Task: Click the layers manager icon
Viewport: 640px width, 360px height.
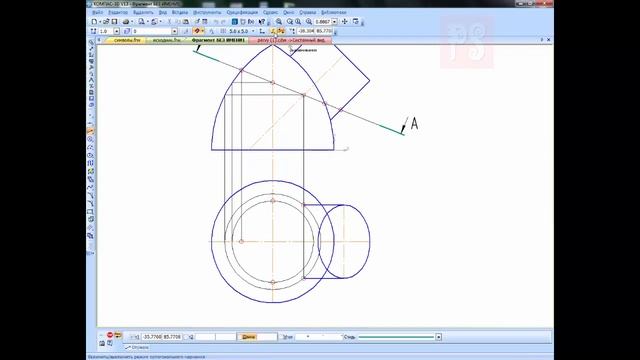Action: pyautogui.click(x=127, y=31)
